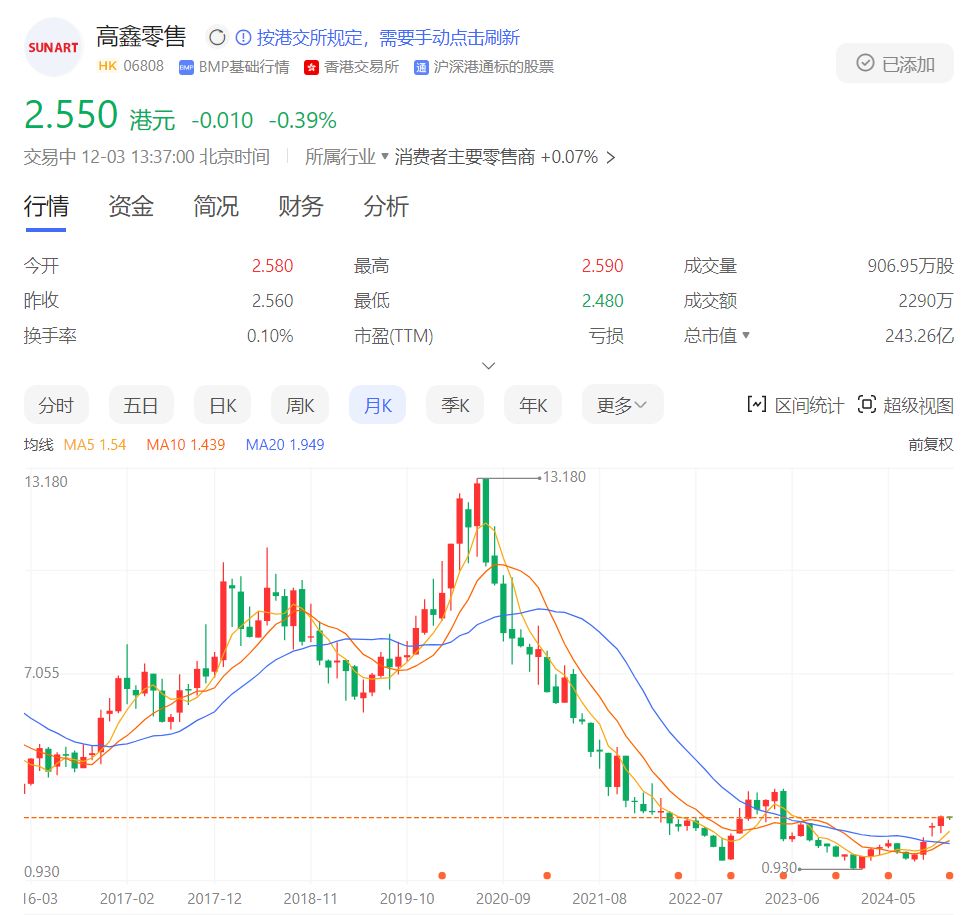Click the 成交量 value 906.95万股
The width and height of the screenshot is (974, 915).
click(x=910, y=266)
